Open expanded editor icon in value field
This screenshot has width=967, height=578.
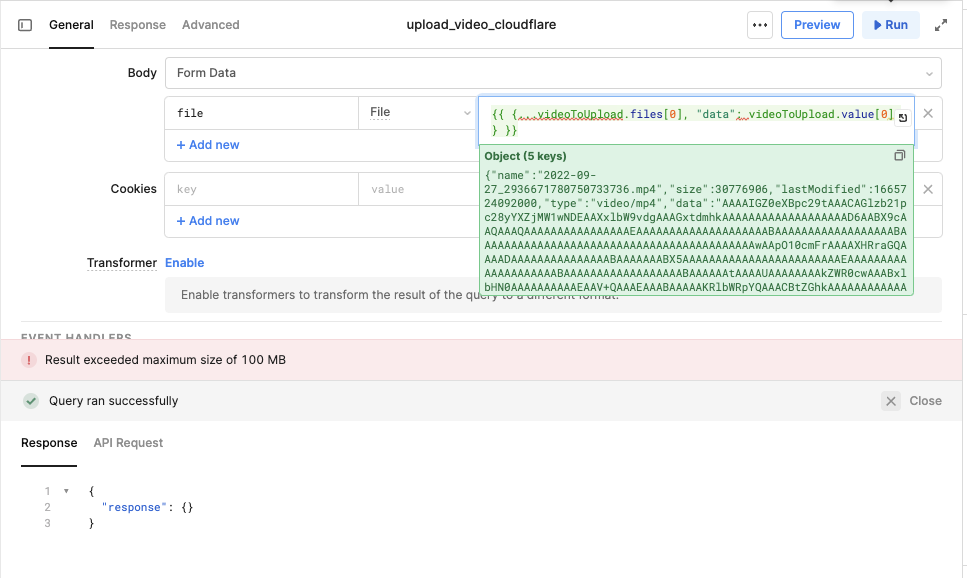(x=901, y=119)
